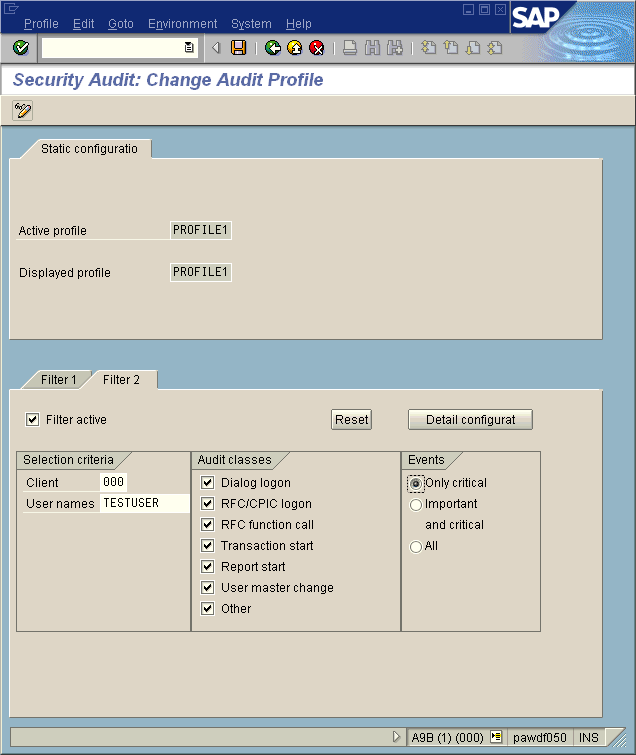
Task: Click the green Enter checkmark icon
Action: click(x=21, y=48)
